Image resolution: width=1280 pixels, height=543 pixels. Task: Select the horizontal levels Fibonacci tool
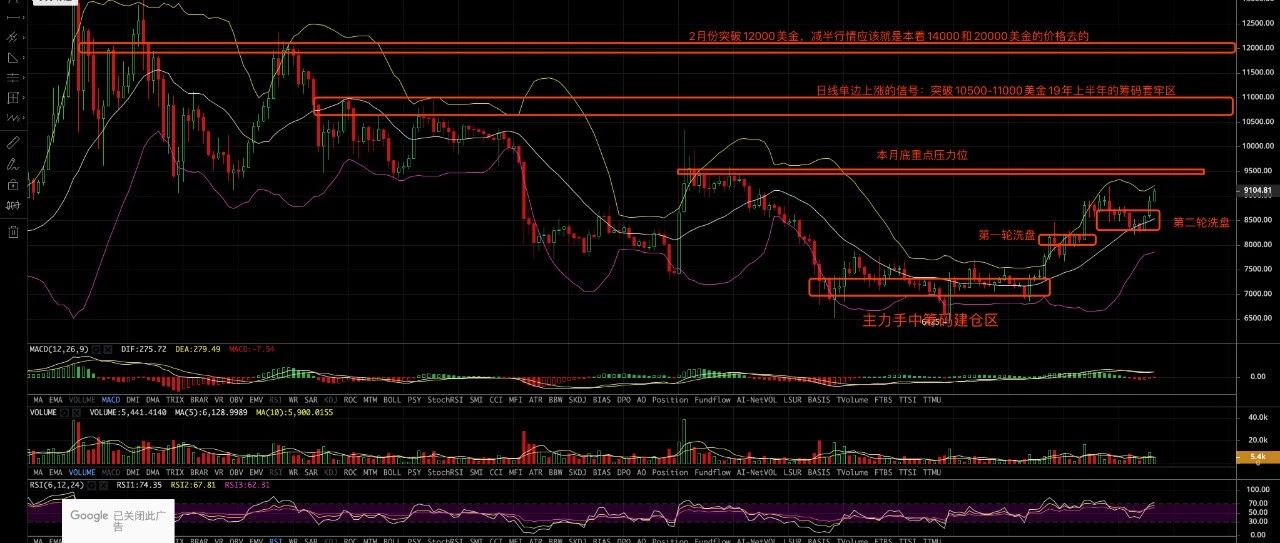click(13, 77)
